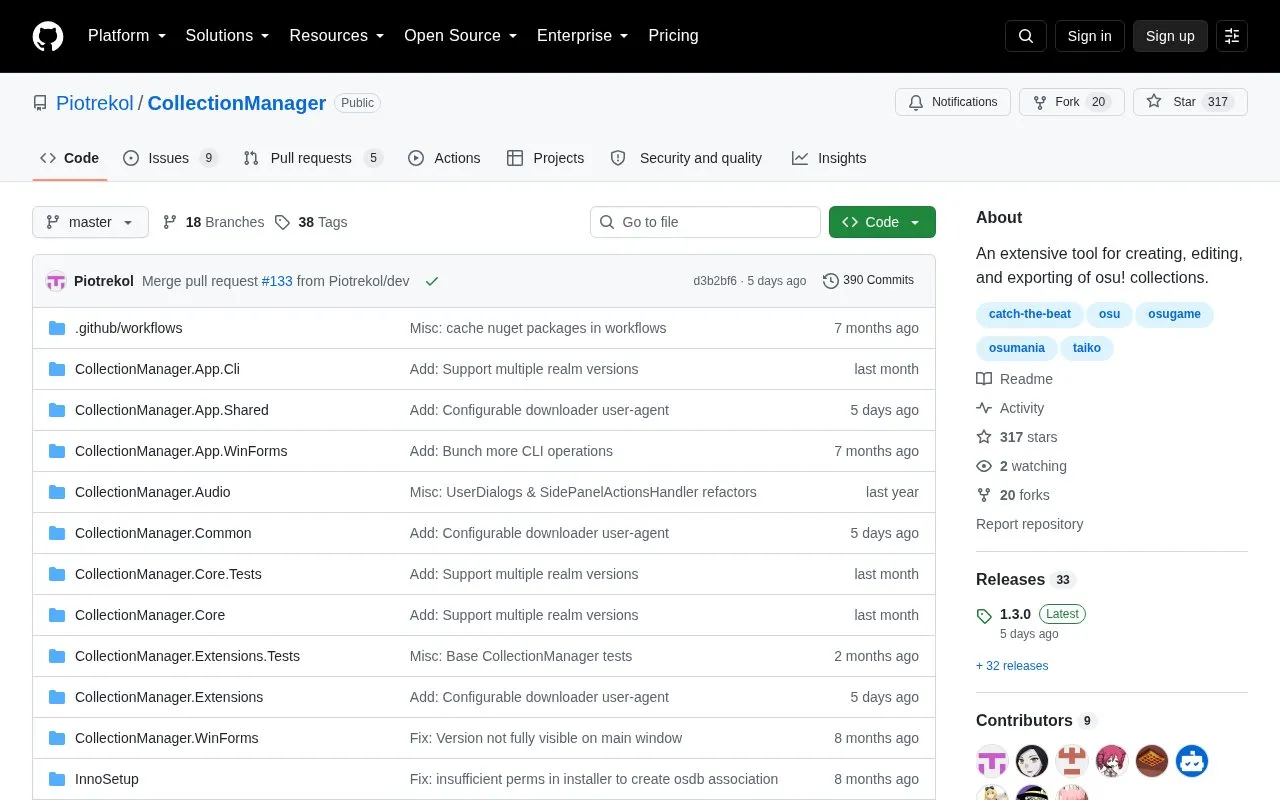Click the pulse icon beside Activity
The height and width of the screenshot is (800, 1280).
coord(984,408)
